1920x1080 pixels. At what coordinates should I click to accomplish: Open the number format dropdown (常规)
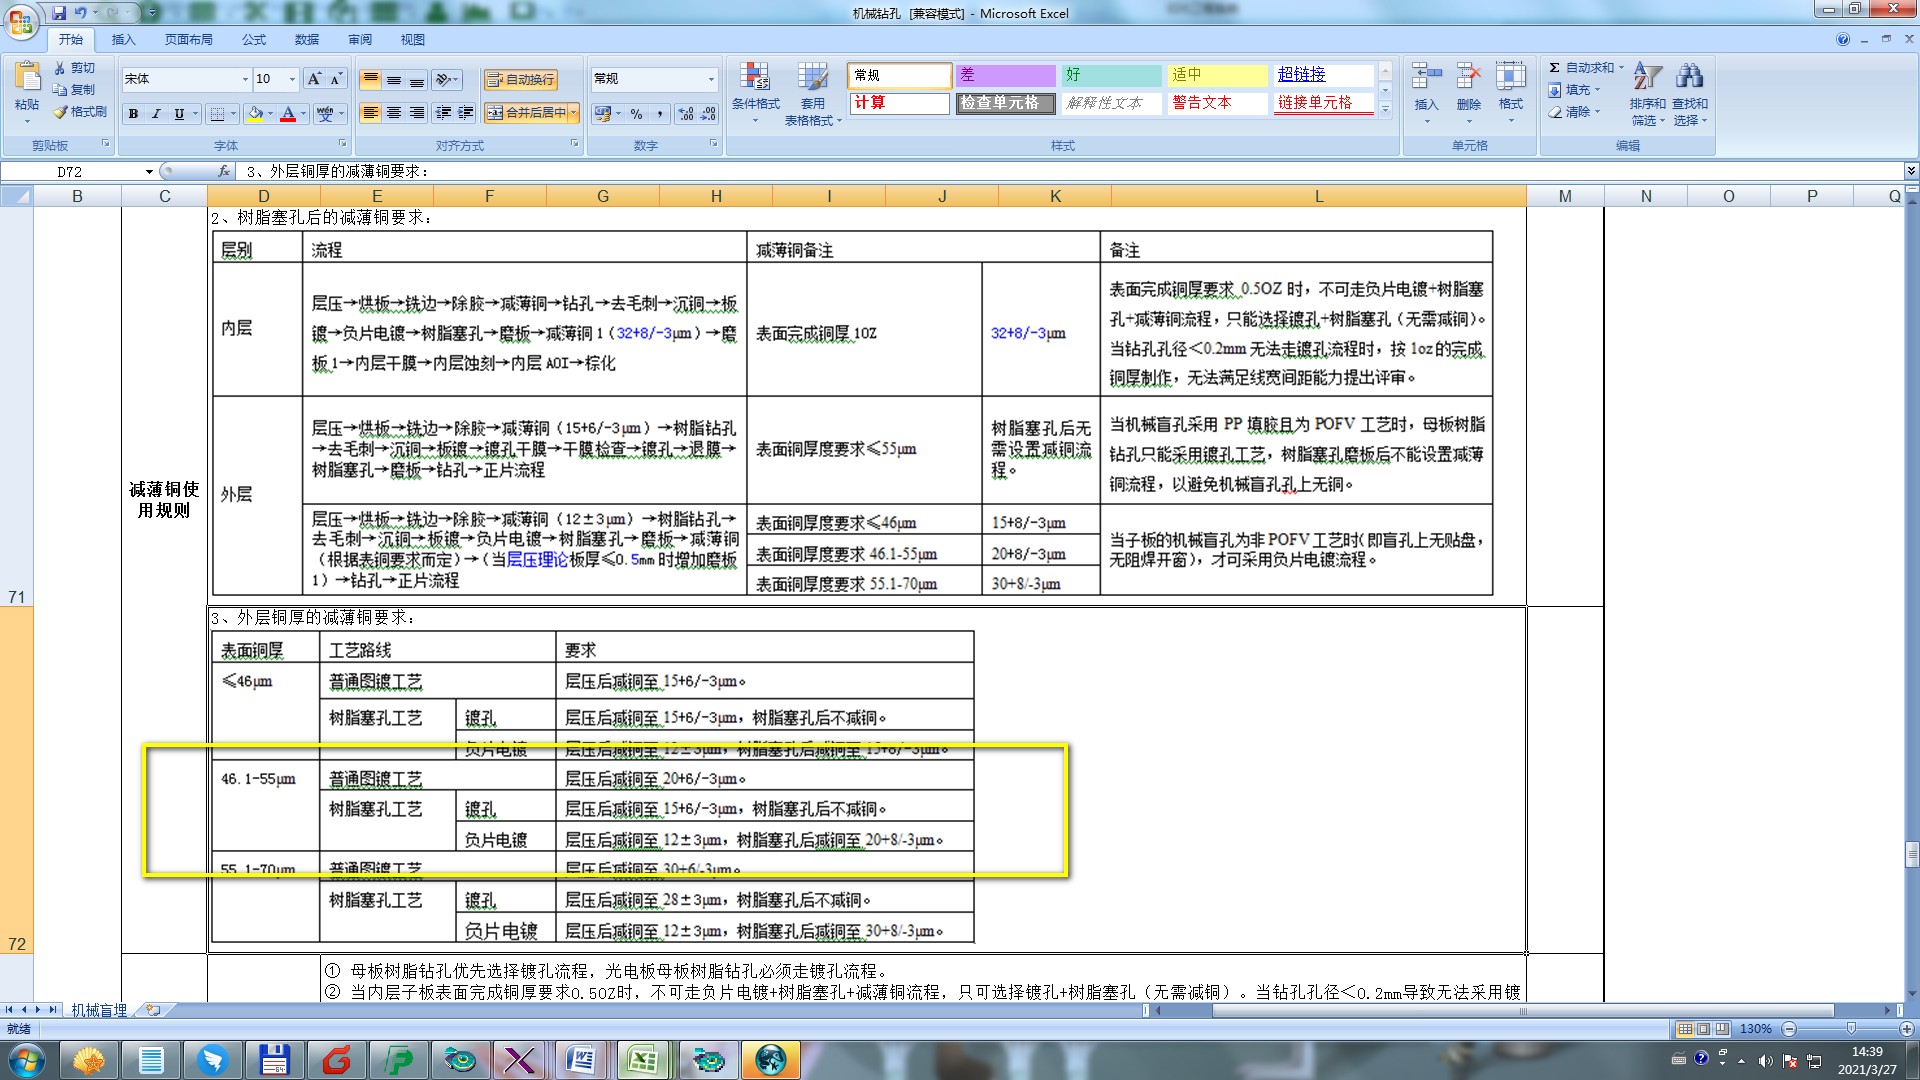[x=711, y=79]
